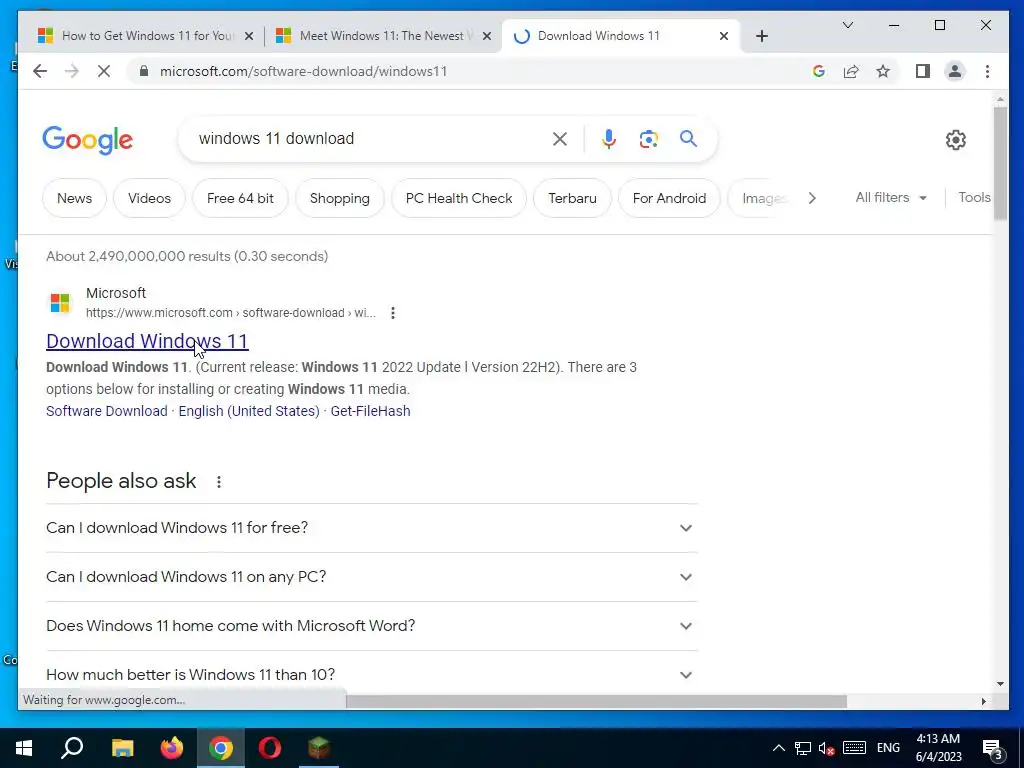Viewport: 1024px width, 768px height.
Task: Expand How much better is Windows 11 question
Action: tap(372, 674)
